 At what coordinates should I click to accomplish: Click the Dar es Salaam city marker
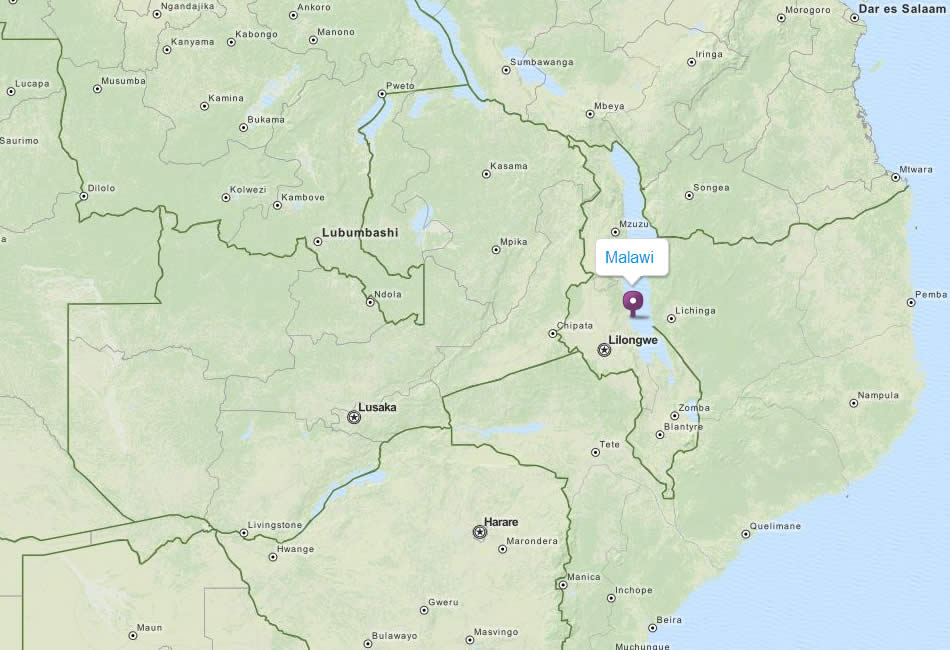click(854, 18)
